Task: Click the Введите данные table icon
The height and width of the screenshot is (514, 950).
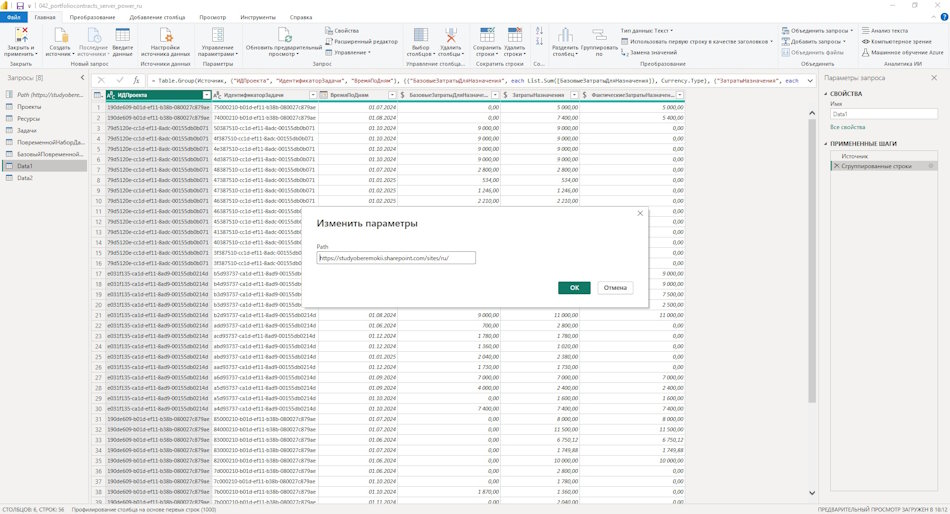Action: pyautogui.click(x=122, y=35)
